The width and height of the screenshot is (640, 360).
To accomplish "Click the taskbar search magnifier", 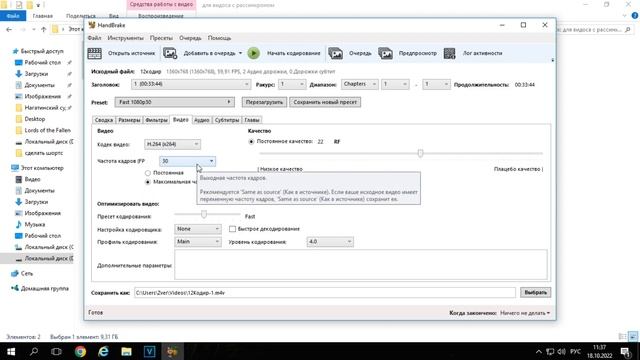I will tap(34, 351).
